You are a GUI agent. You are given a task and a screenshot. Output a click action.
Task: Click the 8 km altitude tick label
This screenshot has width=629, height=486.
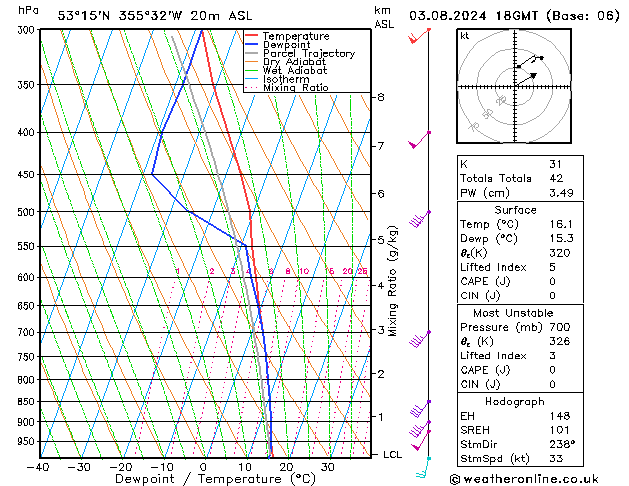click(380, 97)
